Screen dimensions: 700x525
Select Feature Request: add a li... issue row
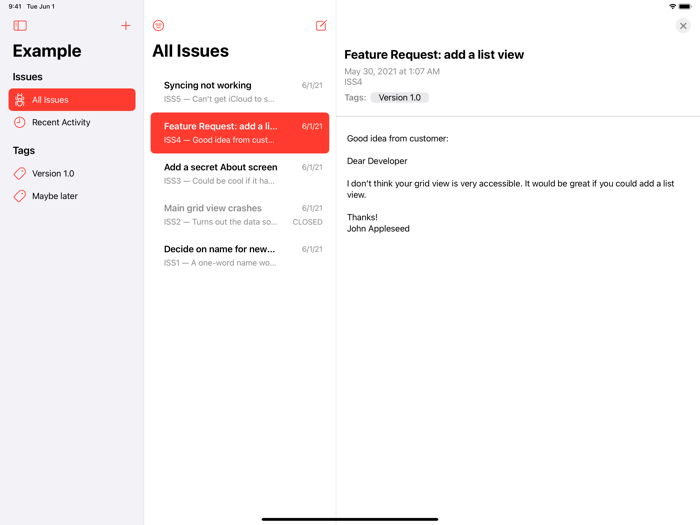point(240,133)
